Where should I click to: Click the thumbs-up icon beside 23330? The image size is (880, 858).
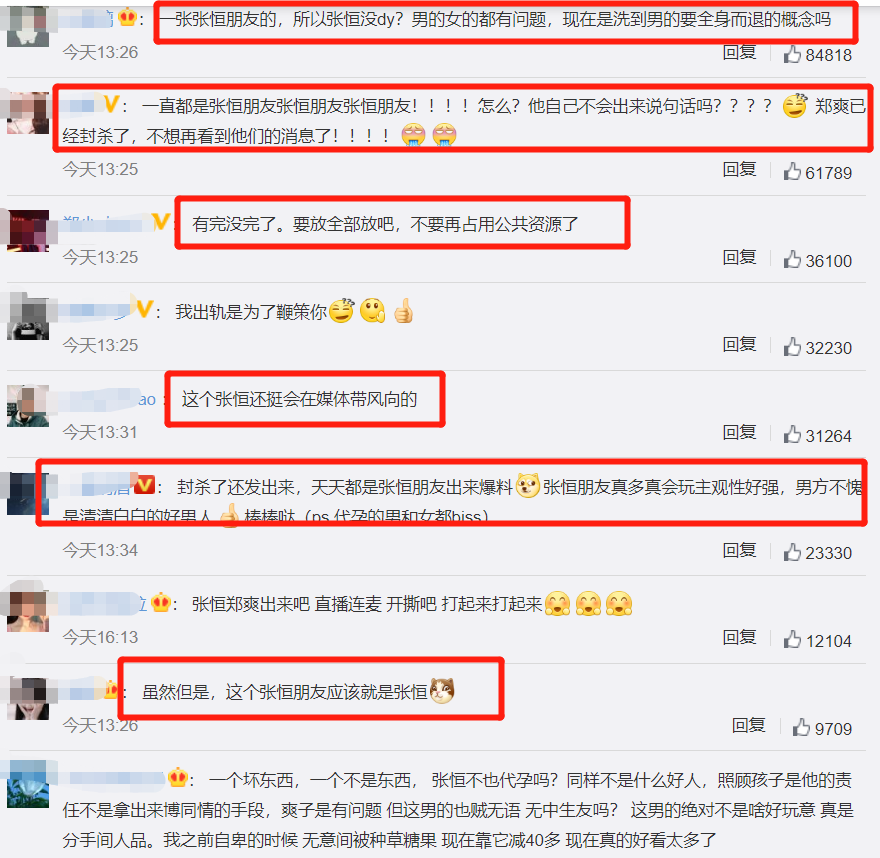click(792, 552)
